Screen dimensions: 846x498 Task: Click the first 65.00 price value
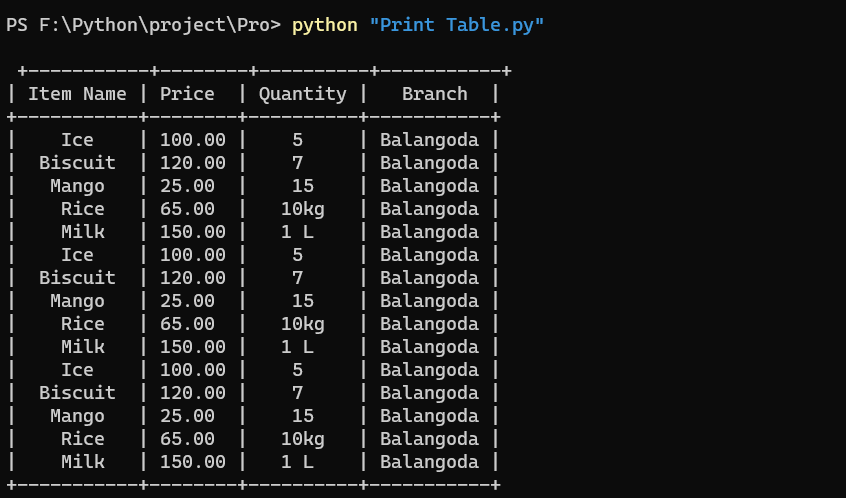(x=187, y=209)
